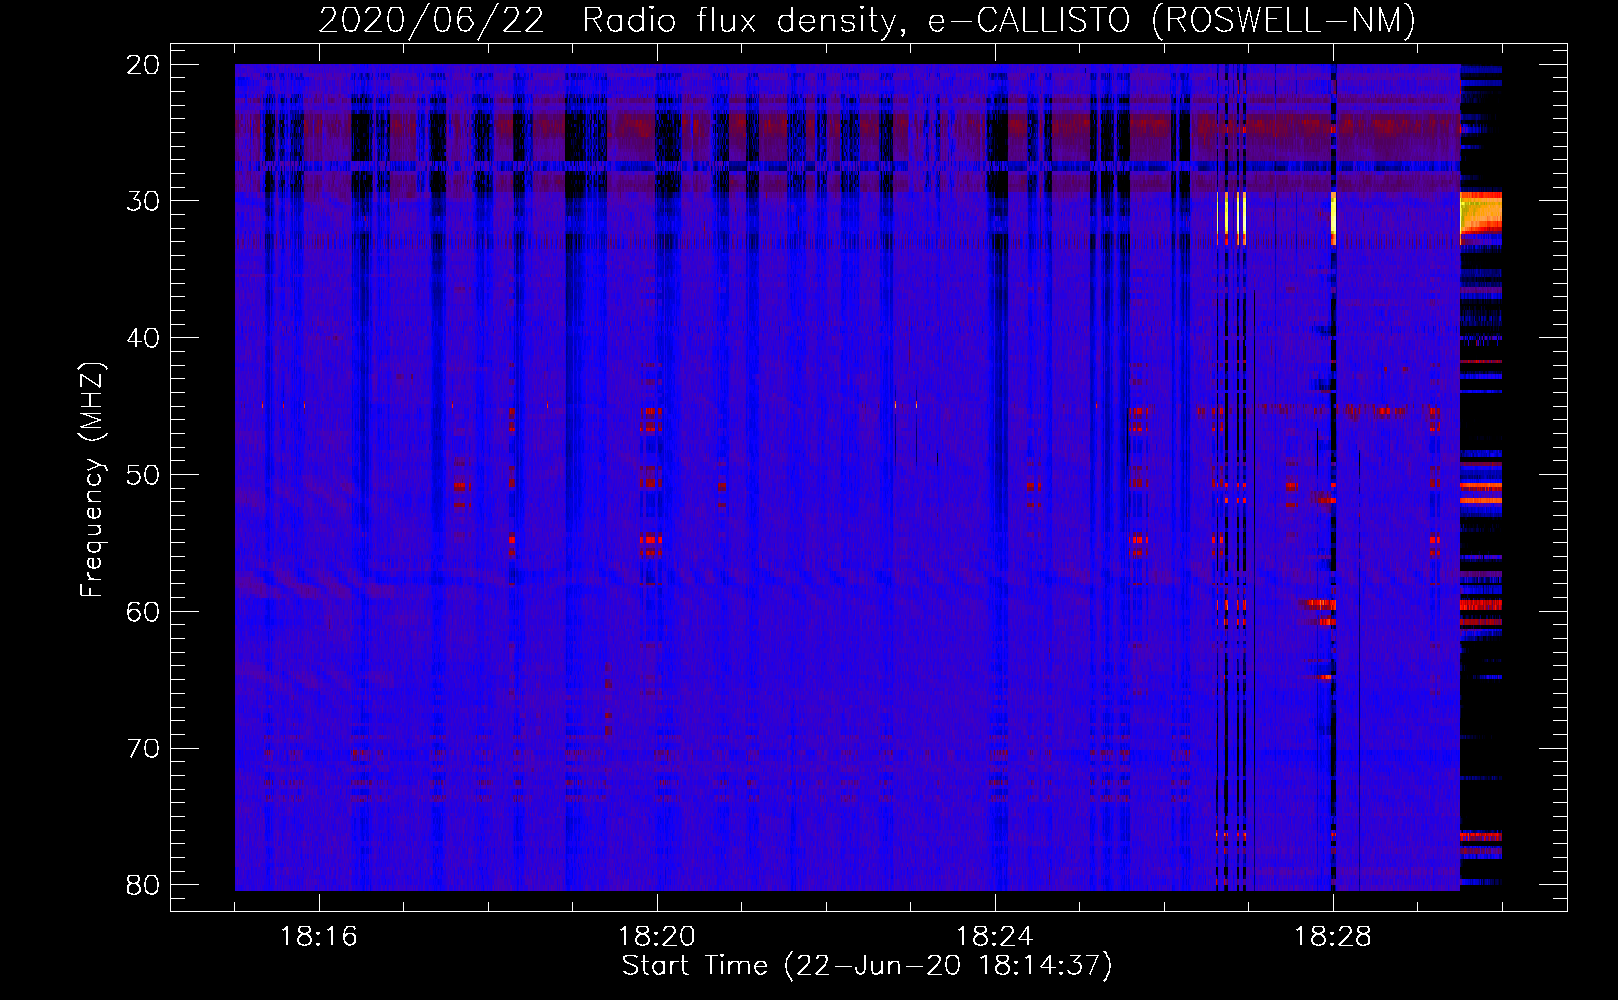Click the 50 MHz frequency tick label

(x=144, y=475)
